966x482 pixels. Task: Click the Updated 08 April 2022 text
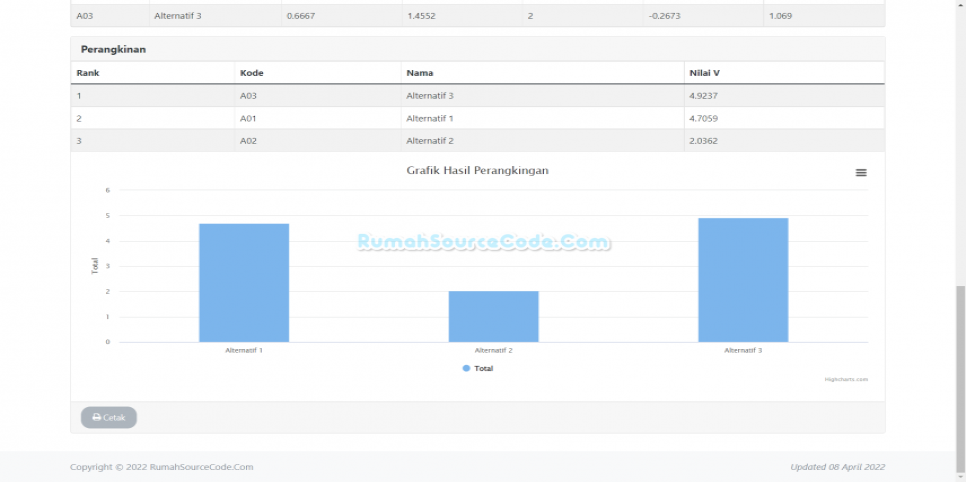pos(838,467)
